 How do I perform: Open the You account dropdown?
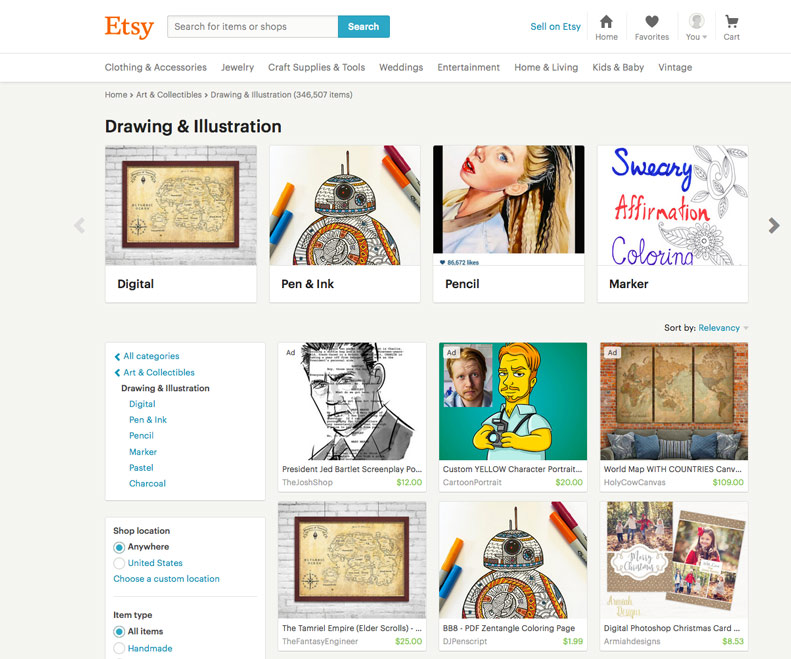tap(697, 28)
